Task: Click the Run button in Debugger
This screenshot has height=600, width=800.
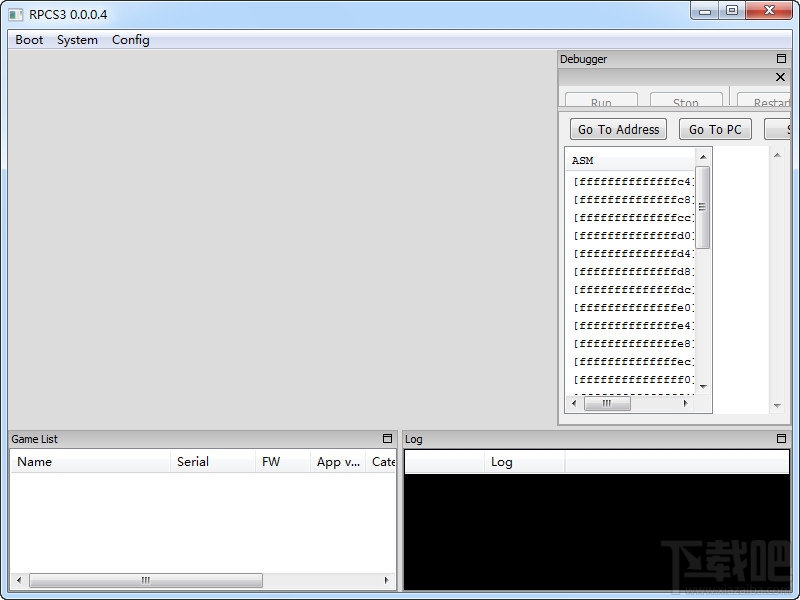Action: coord(601,99)
